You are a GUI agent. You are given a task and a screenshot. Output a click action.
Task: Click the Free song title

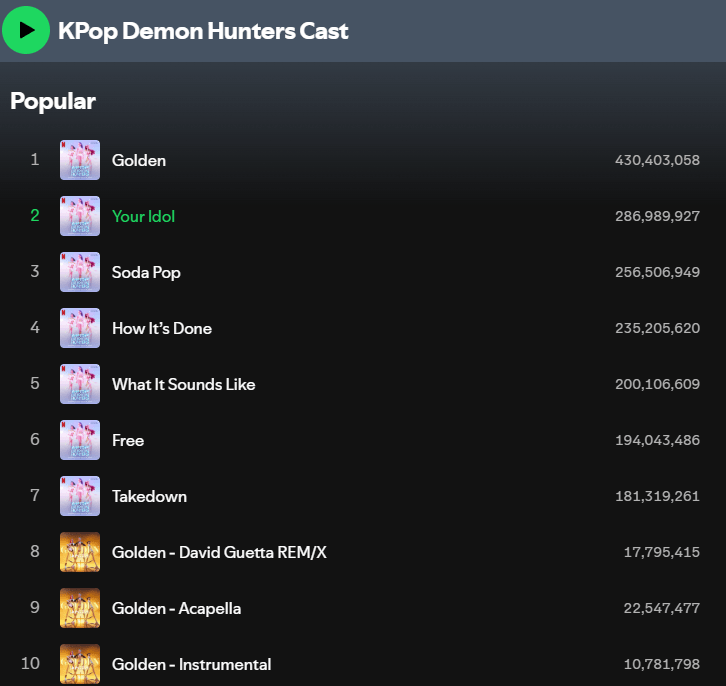[128, 440]
